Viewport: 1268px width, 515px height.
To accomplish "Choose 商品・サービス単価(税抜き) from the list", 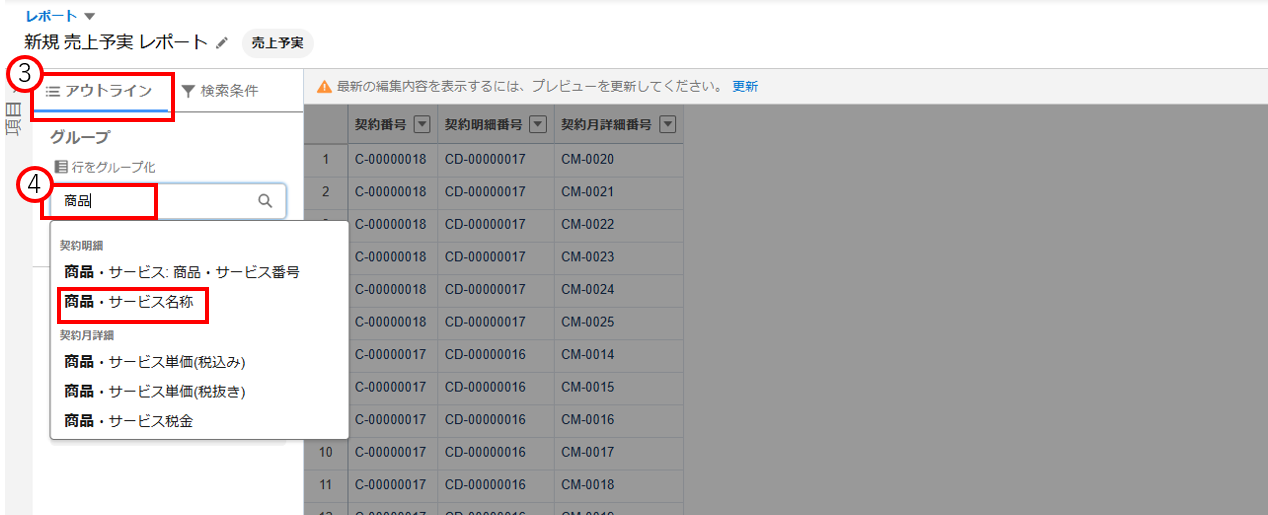I will 155,391.
